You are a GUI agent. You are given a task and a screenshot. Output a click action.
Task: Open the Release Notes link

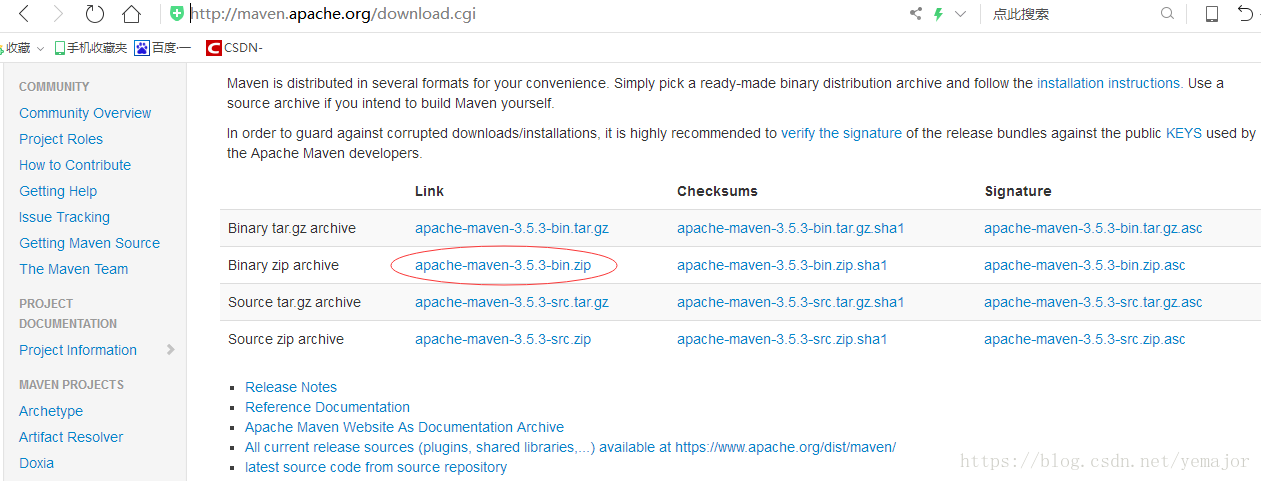[x=291, y=387]
